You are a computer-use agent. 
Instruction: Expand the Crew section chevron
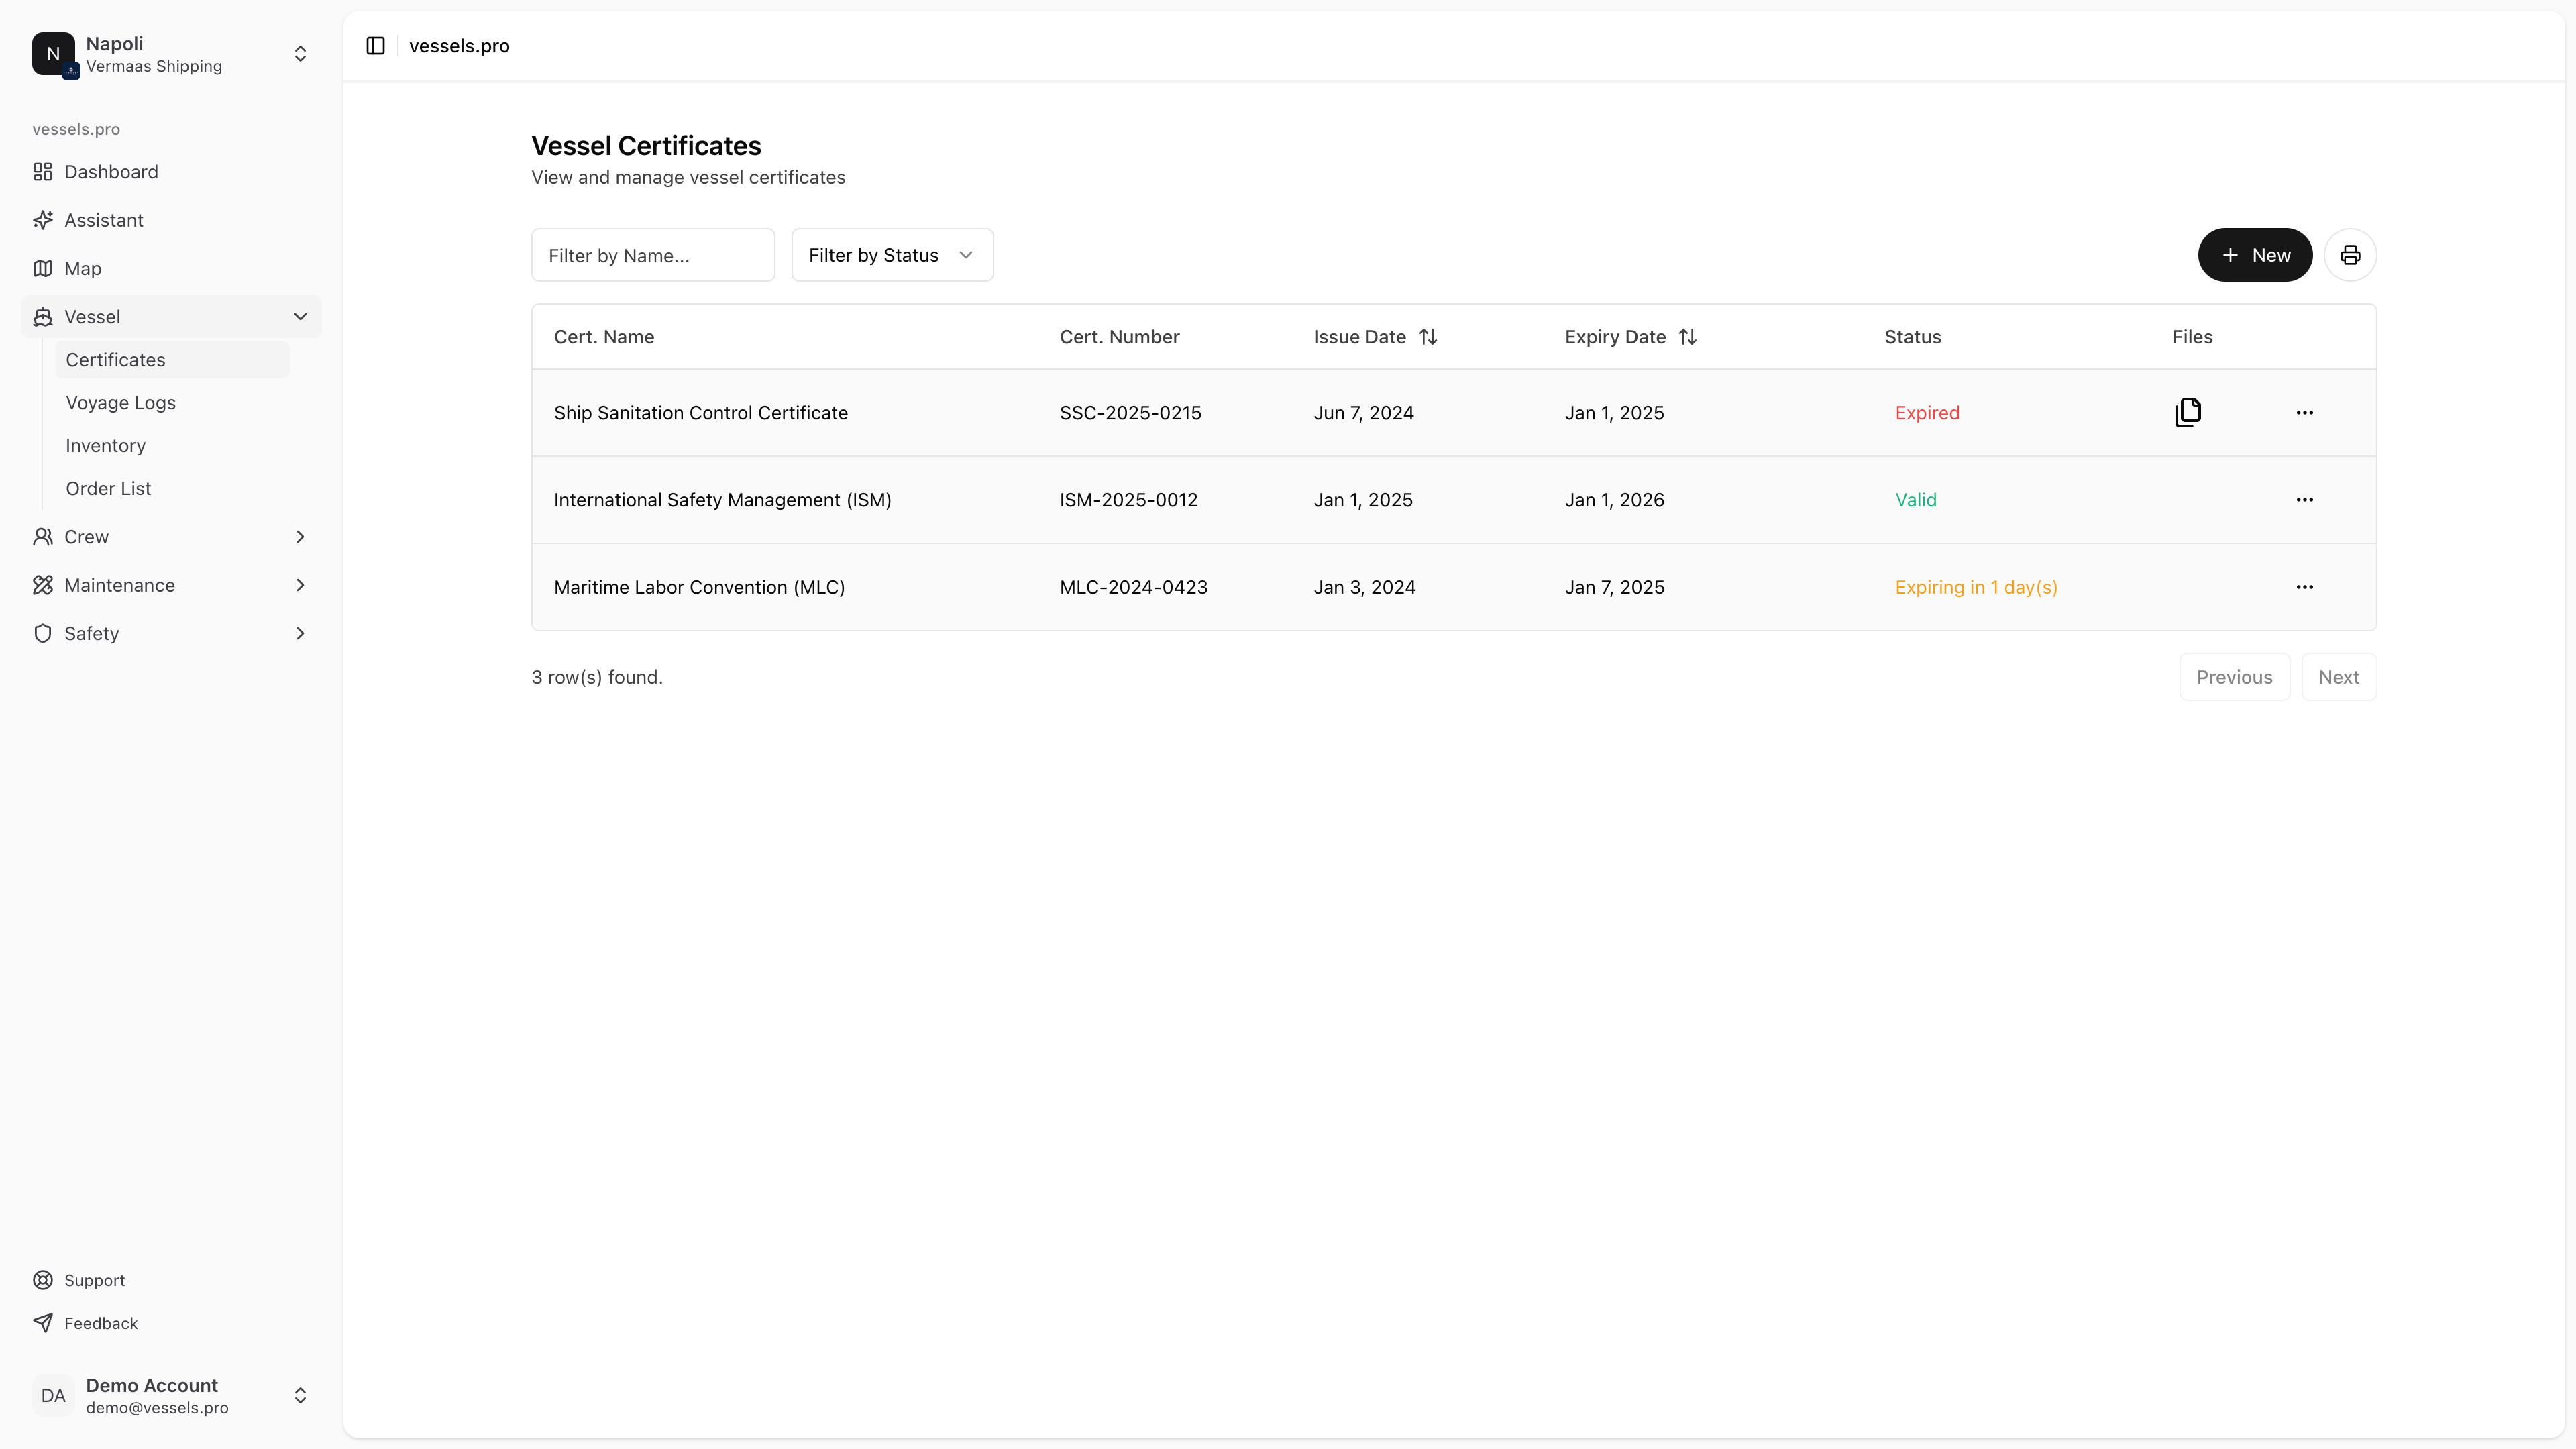pos(300,537)
